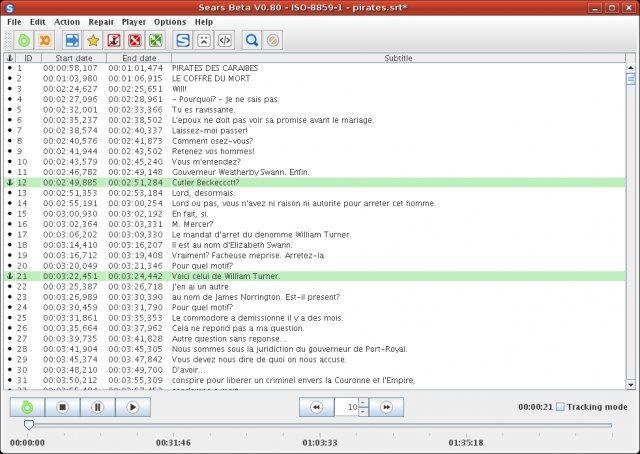The height and width of the screenshot is (454, 640).
Task: Click the fast-forward button
Action: coord(386,407)
